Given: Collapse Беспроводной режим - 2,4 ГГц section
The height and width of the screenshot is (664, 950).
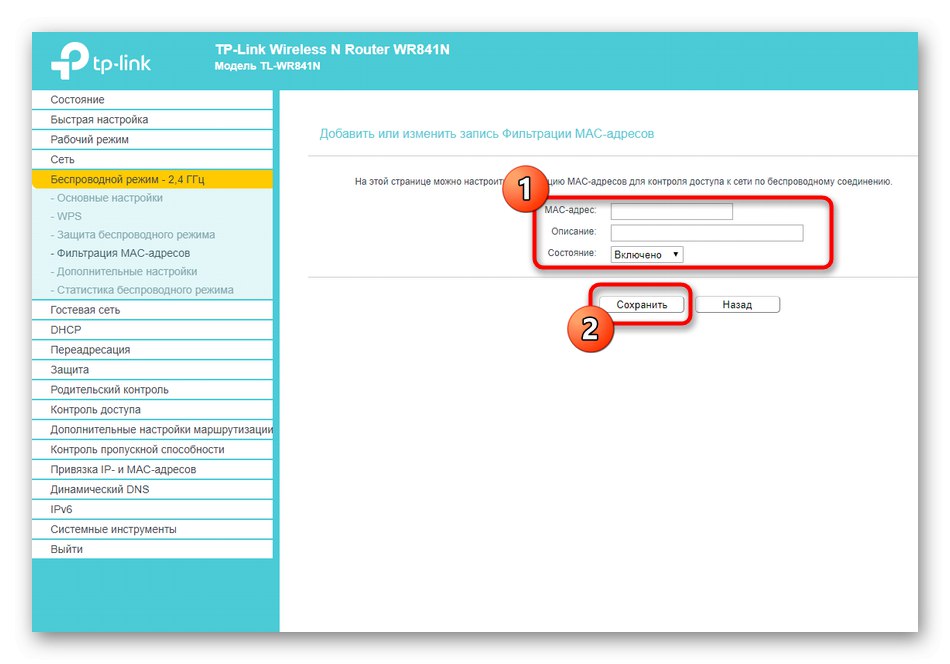Looking at the screenshot, I should coord(152,179).
